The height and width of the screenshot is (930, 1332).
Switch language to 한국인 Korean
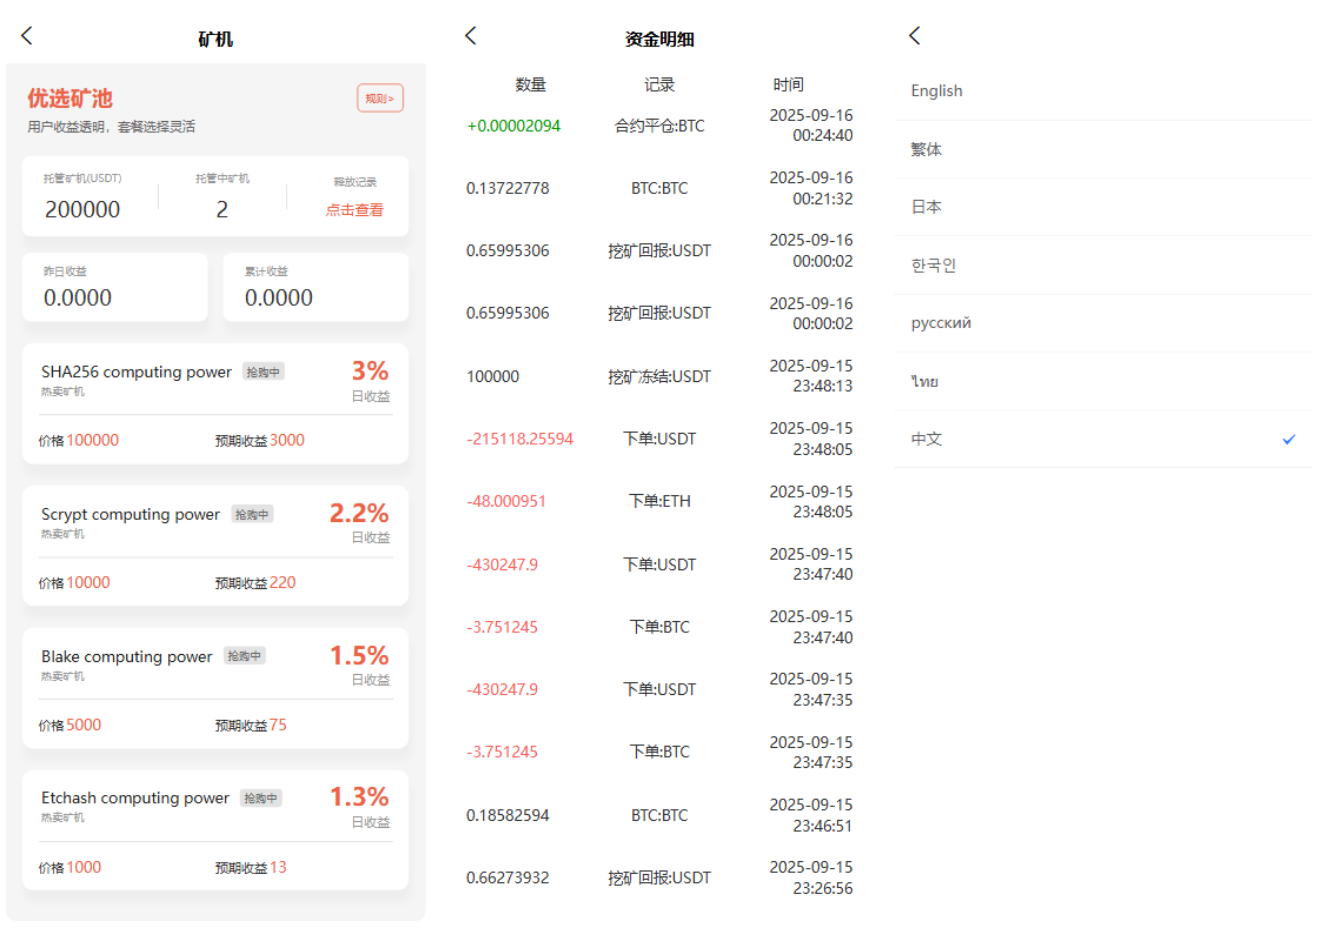[x=933, y=265]
